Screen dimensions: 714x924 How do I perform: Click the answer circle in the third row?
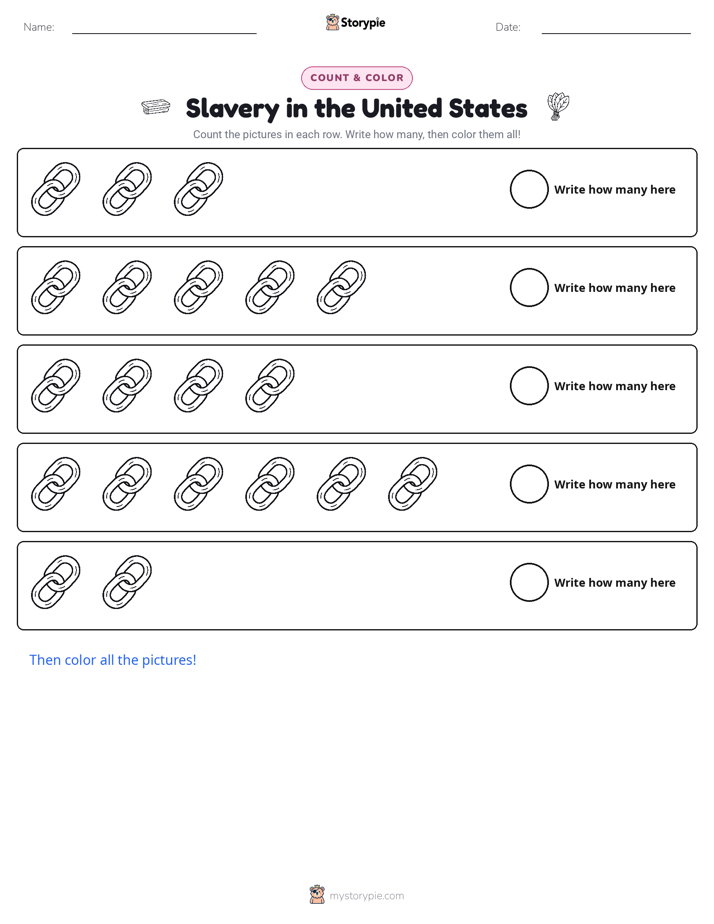(529, 386)
